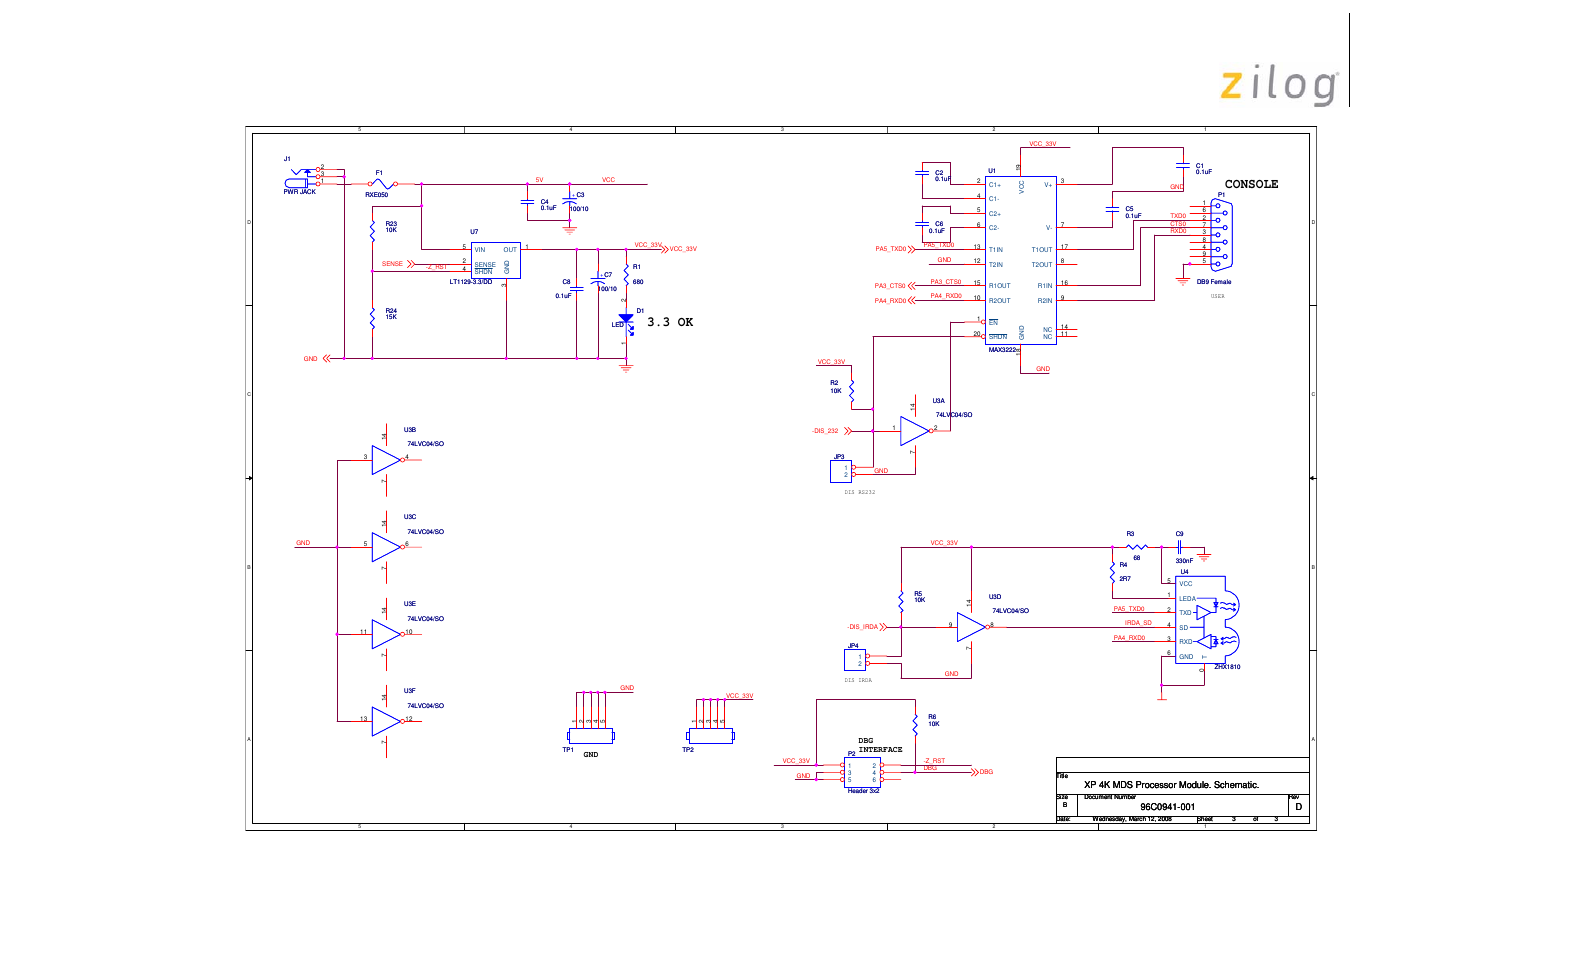Click the revision letter 'D' in title block
The height and width of the screenshot is (954, 1572).
(1298, 807)
